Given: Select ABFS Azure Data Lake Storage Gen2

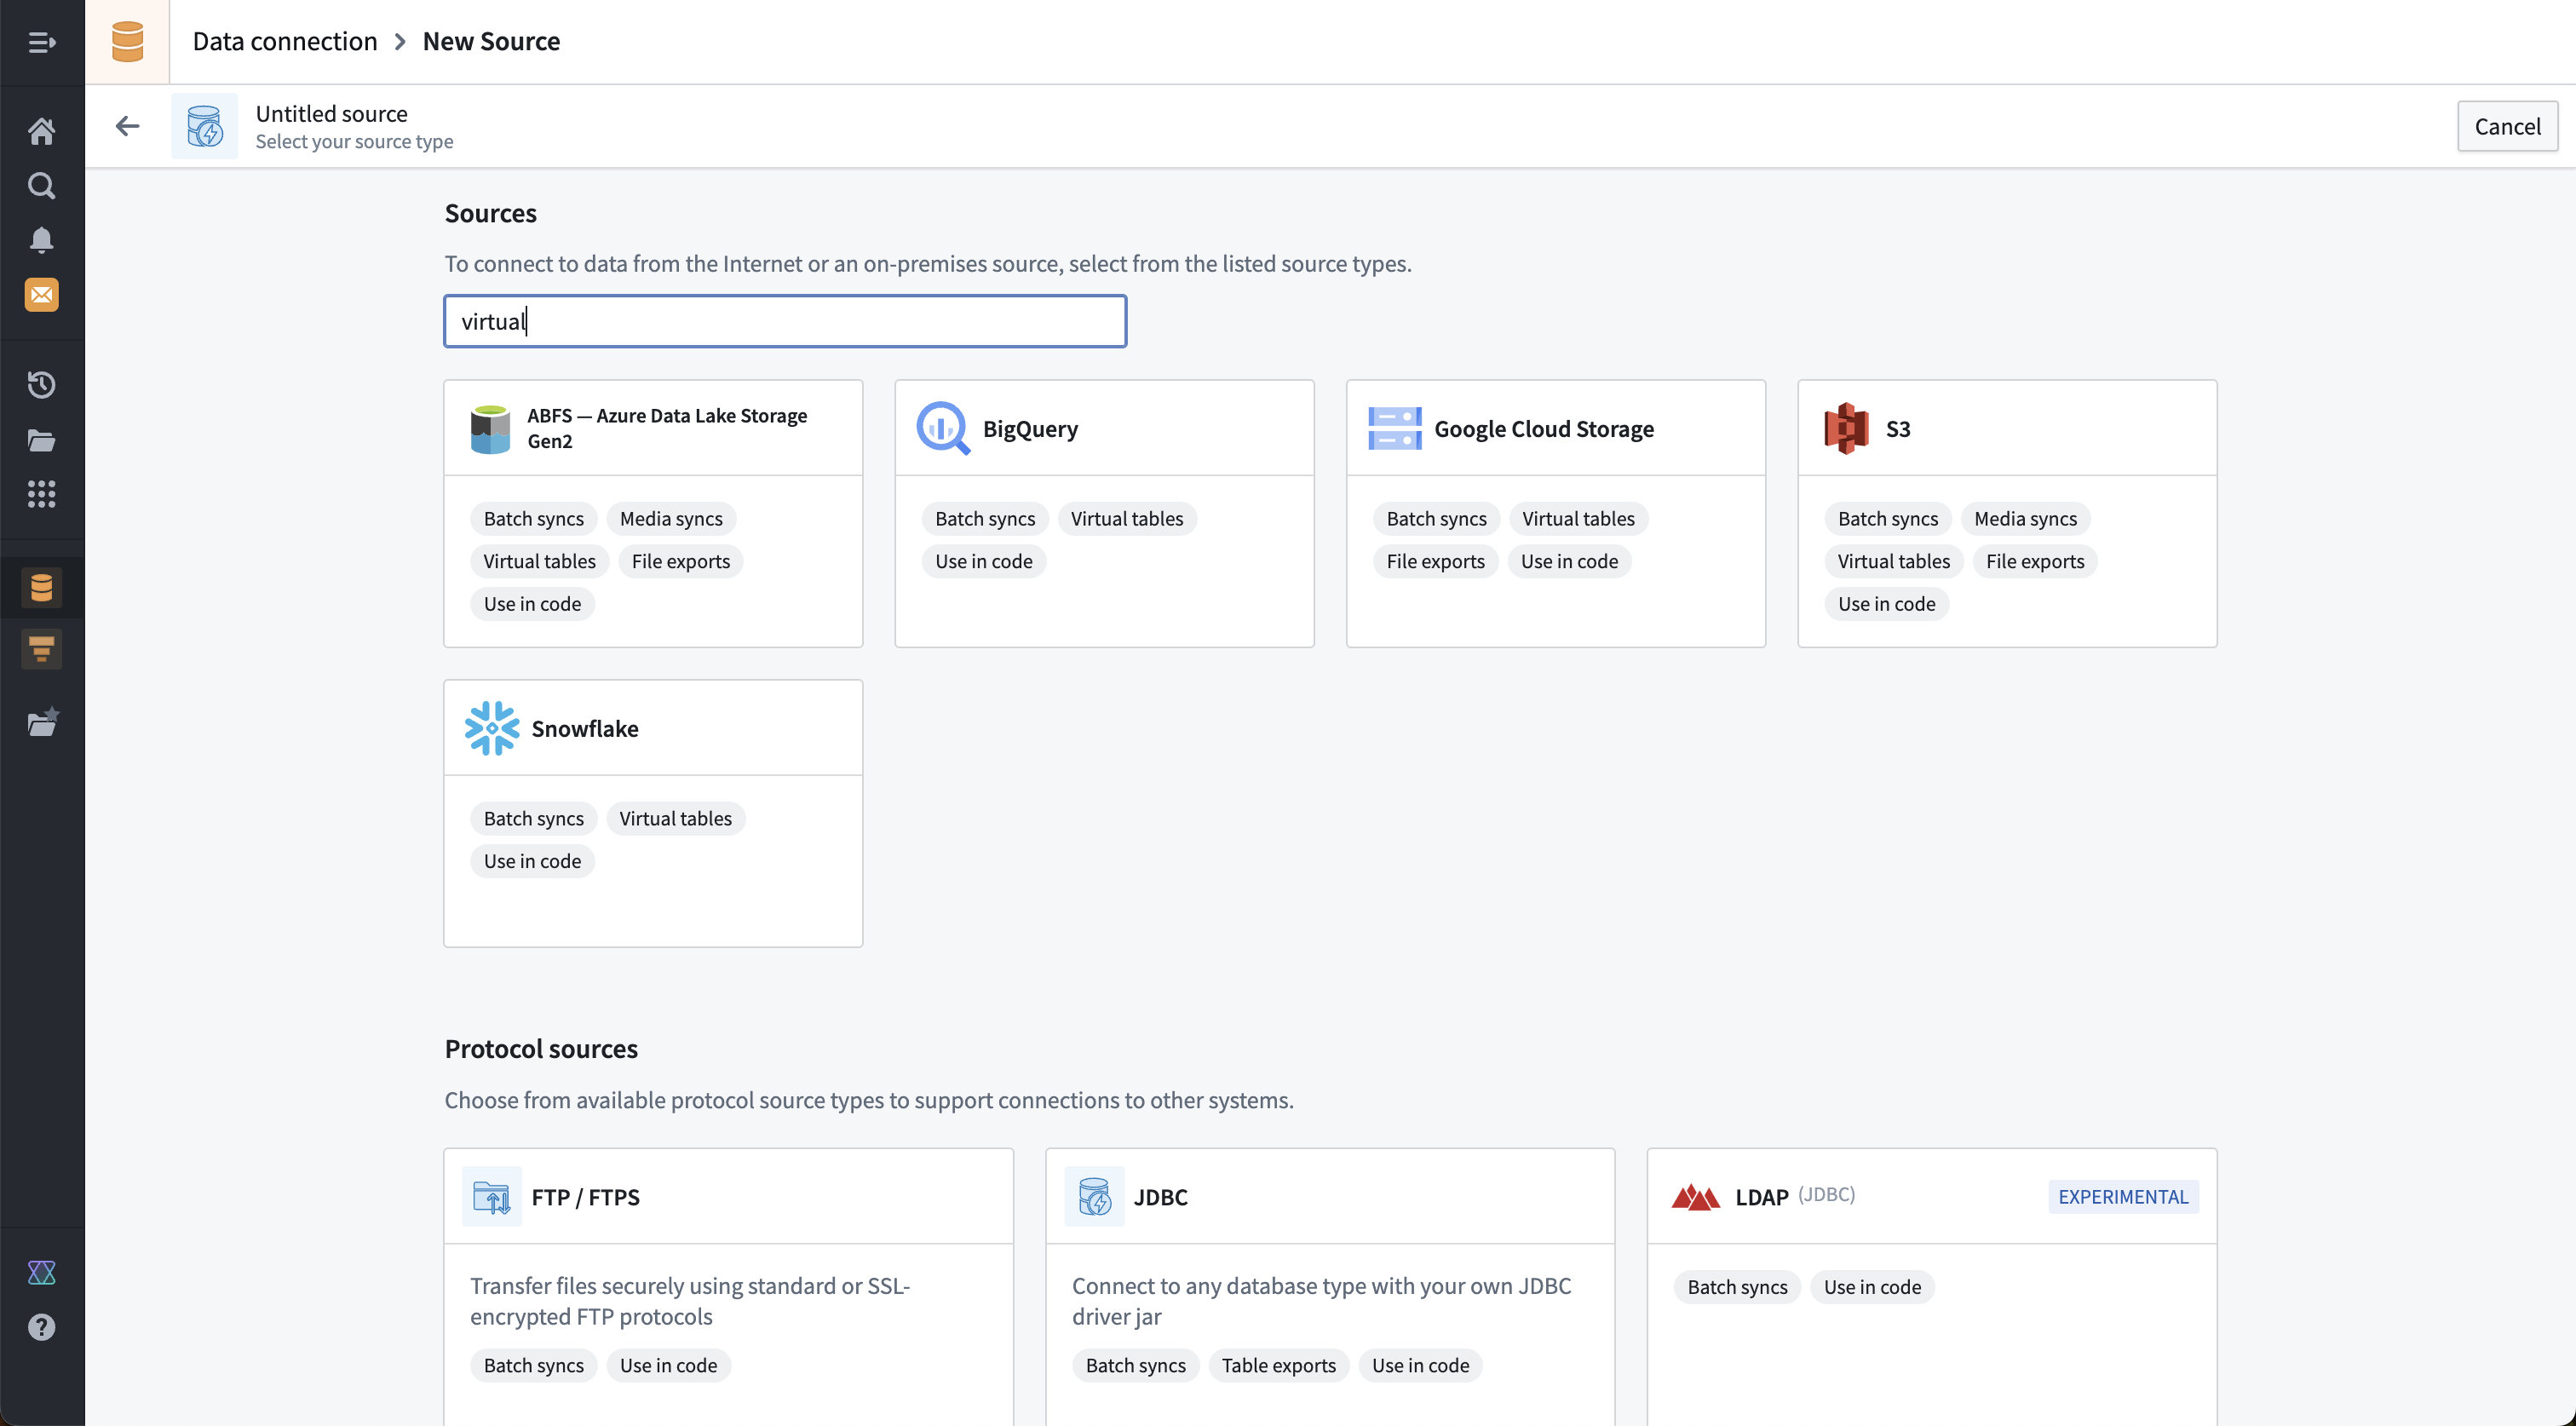Looking at the screenshot, I should pyautogui.click(x=653, y=513).
